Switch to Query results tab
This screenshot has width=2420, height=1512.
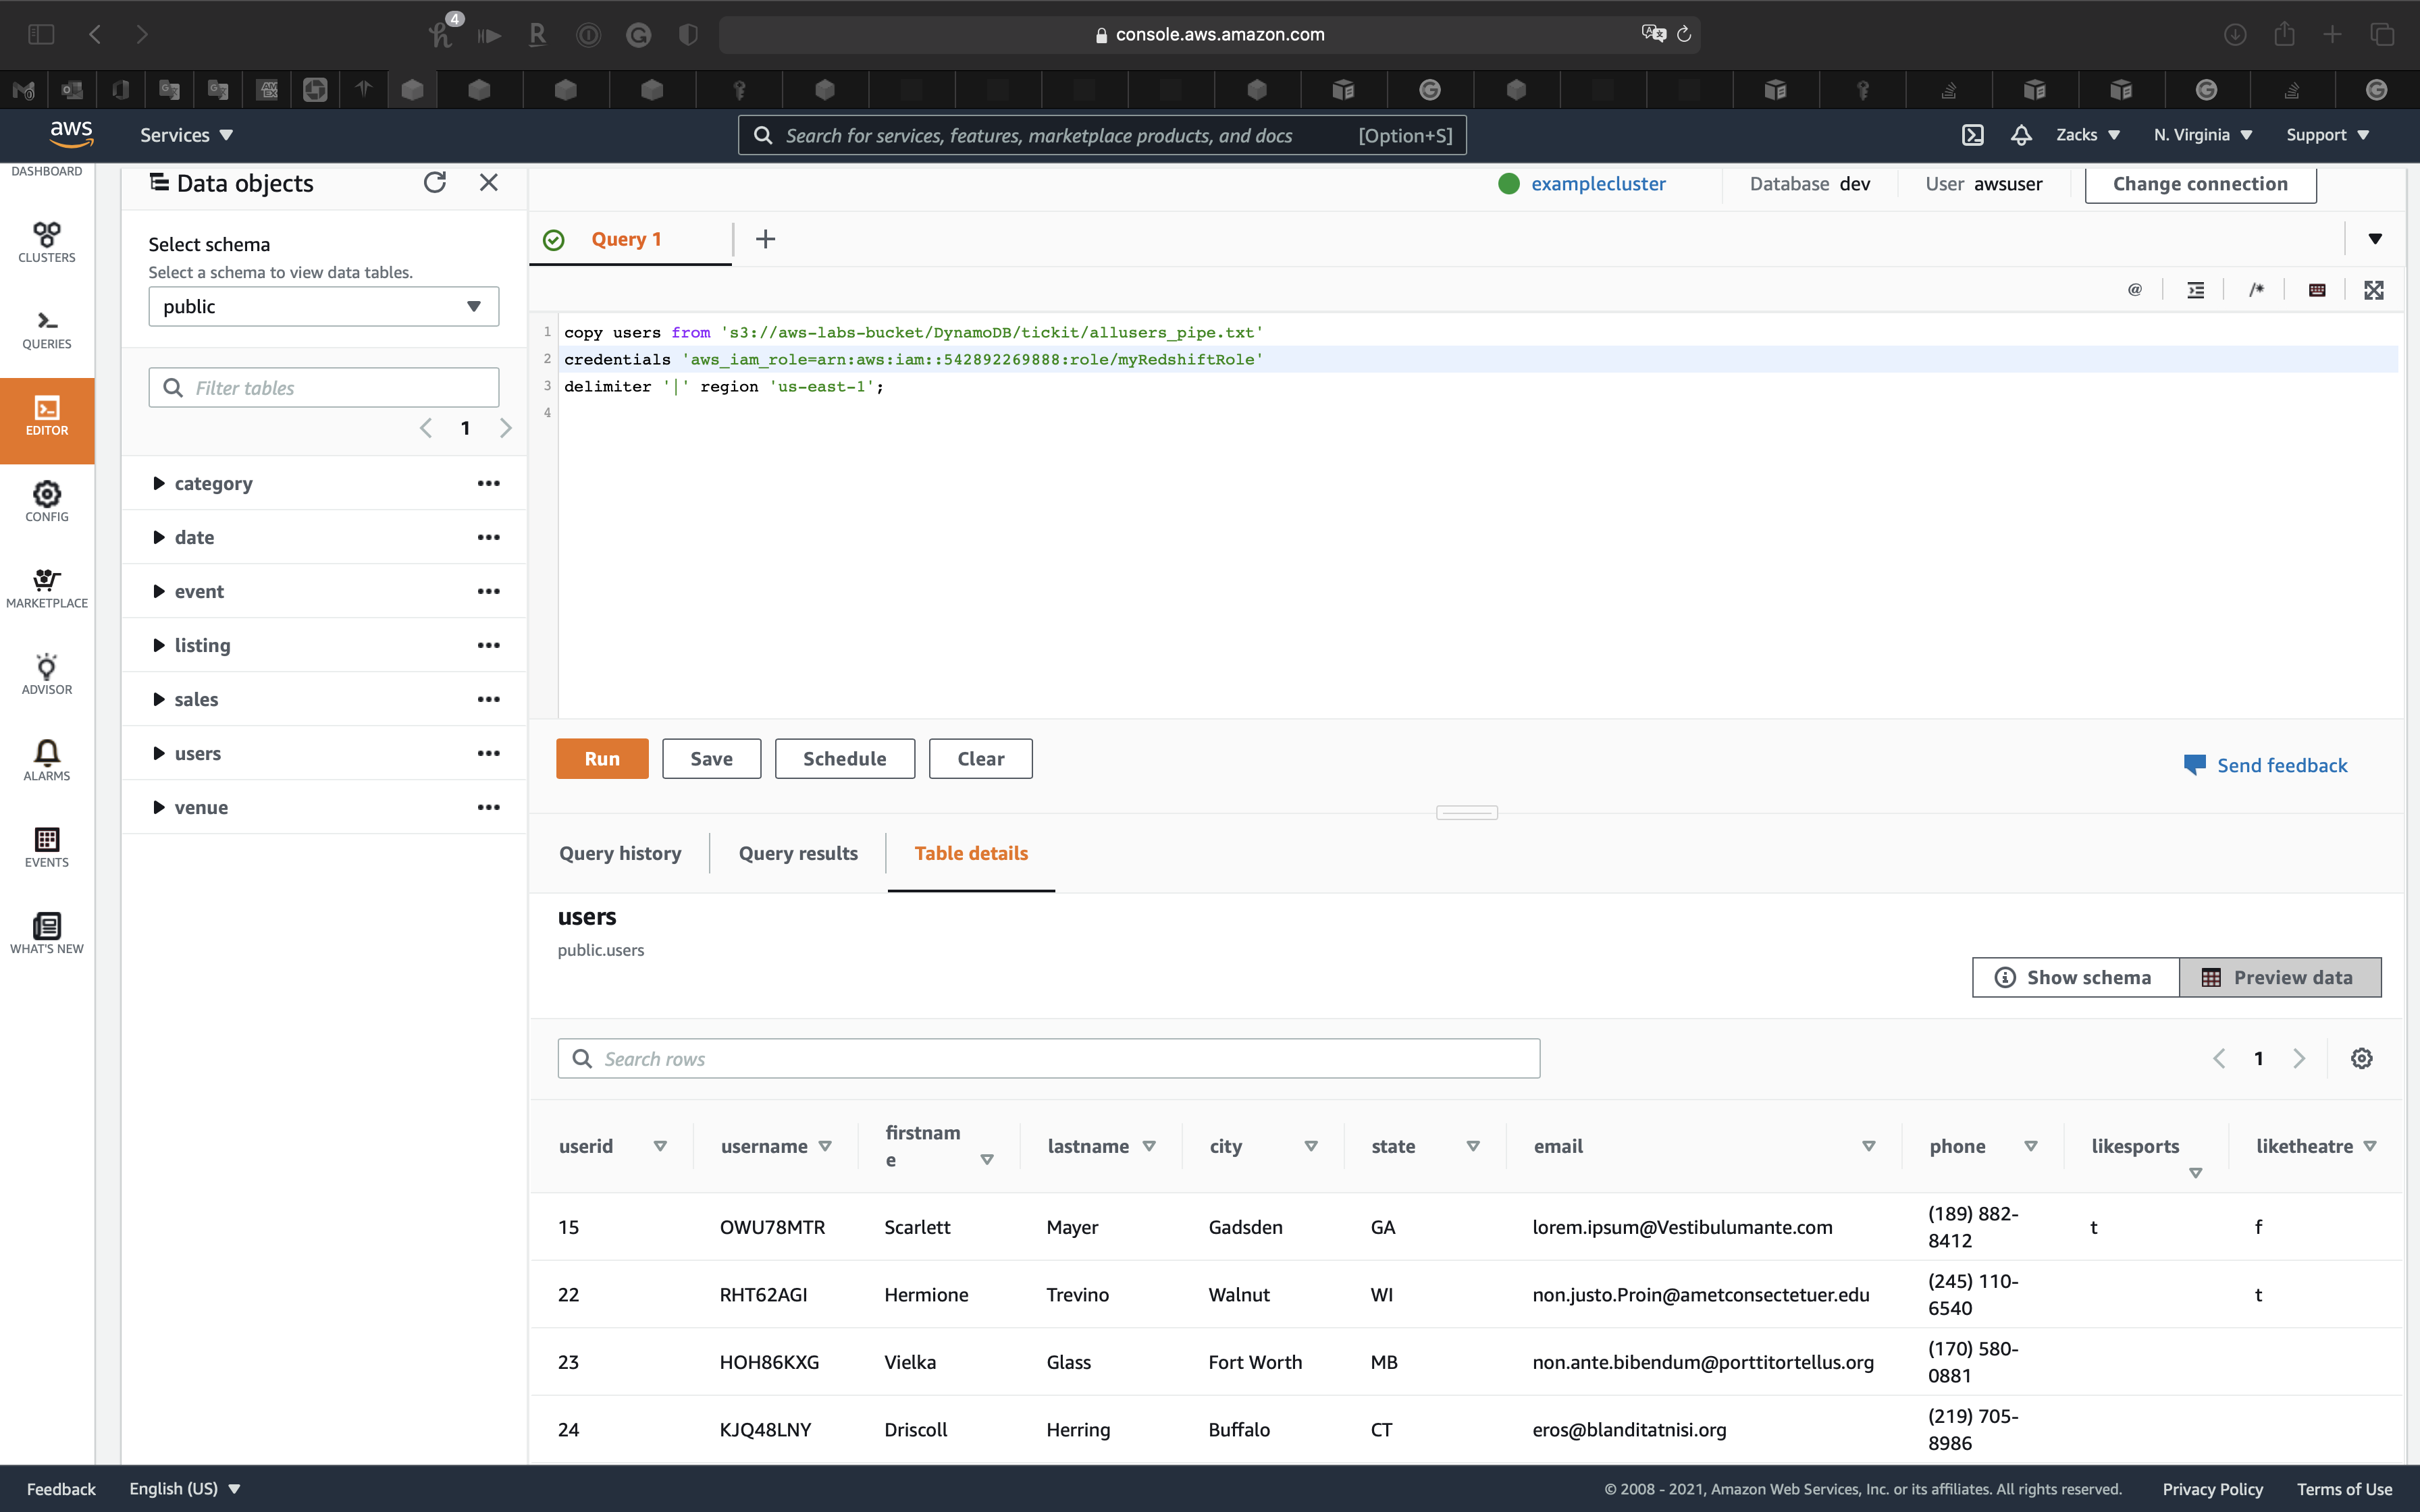point(798,853)
